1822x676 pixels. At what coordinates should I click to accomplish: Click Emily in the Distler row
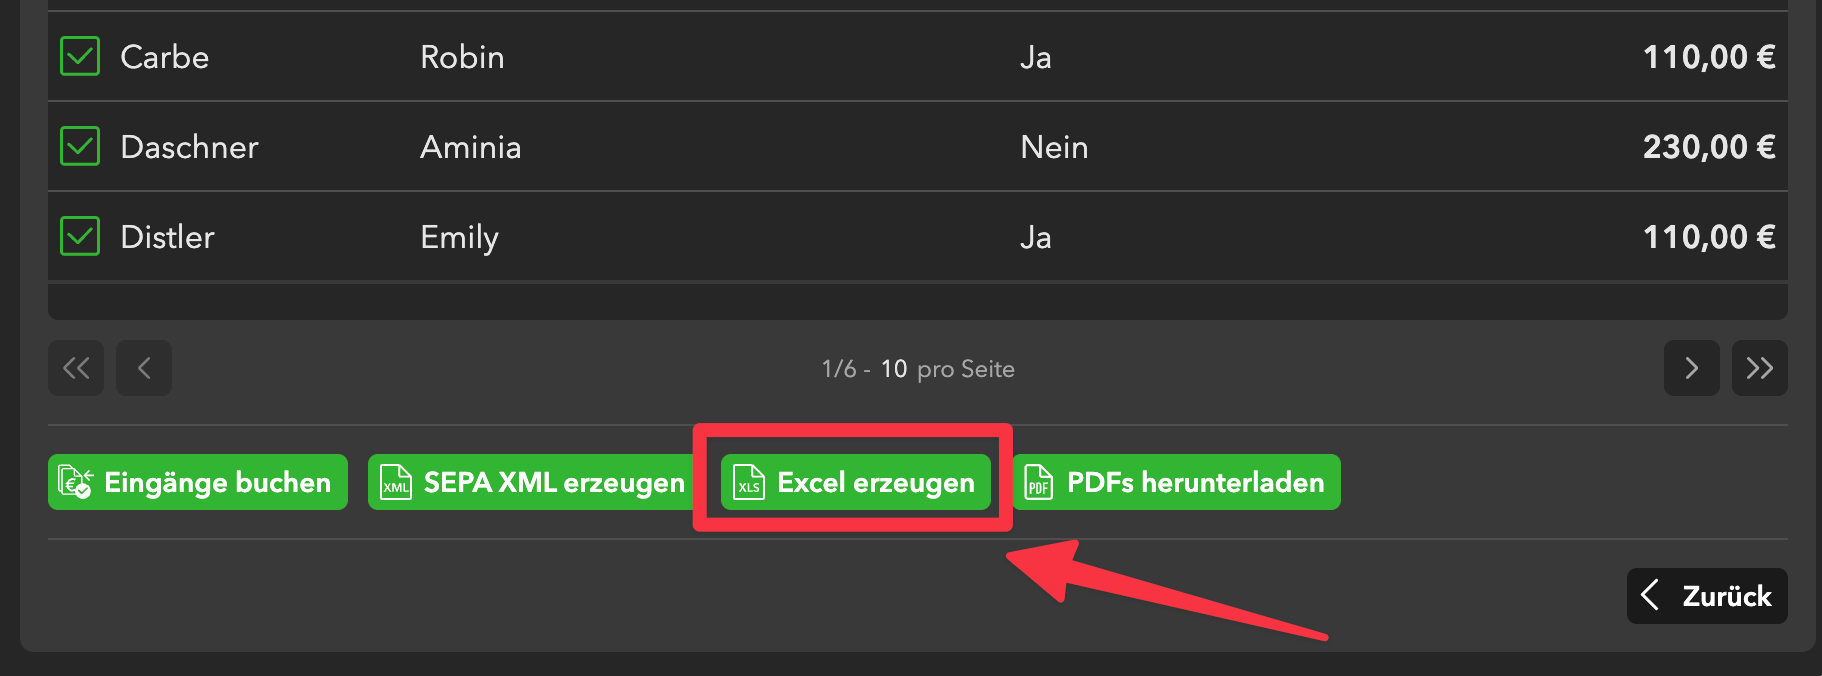pyautogui.click(x=459, y=237)
